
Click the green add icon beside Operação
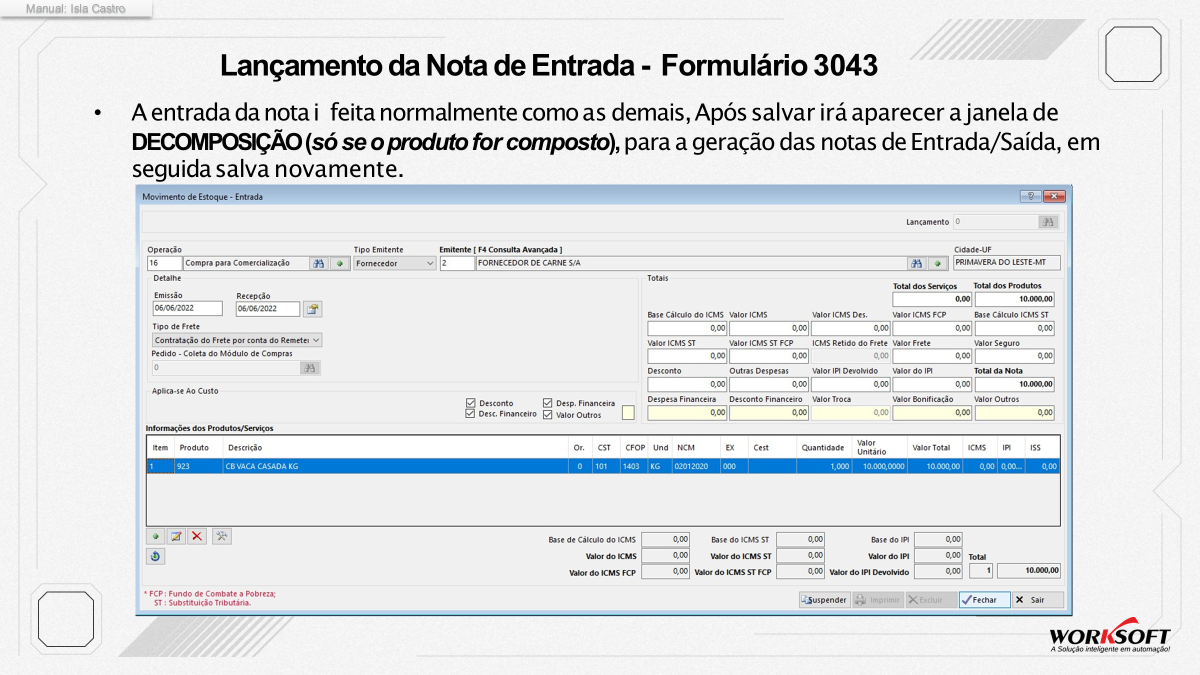click(339, 263)
